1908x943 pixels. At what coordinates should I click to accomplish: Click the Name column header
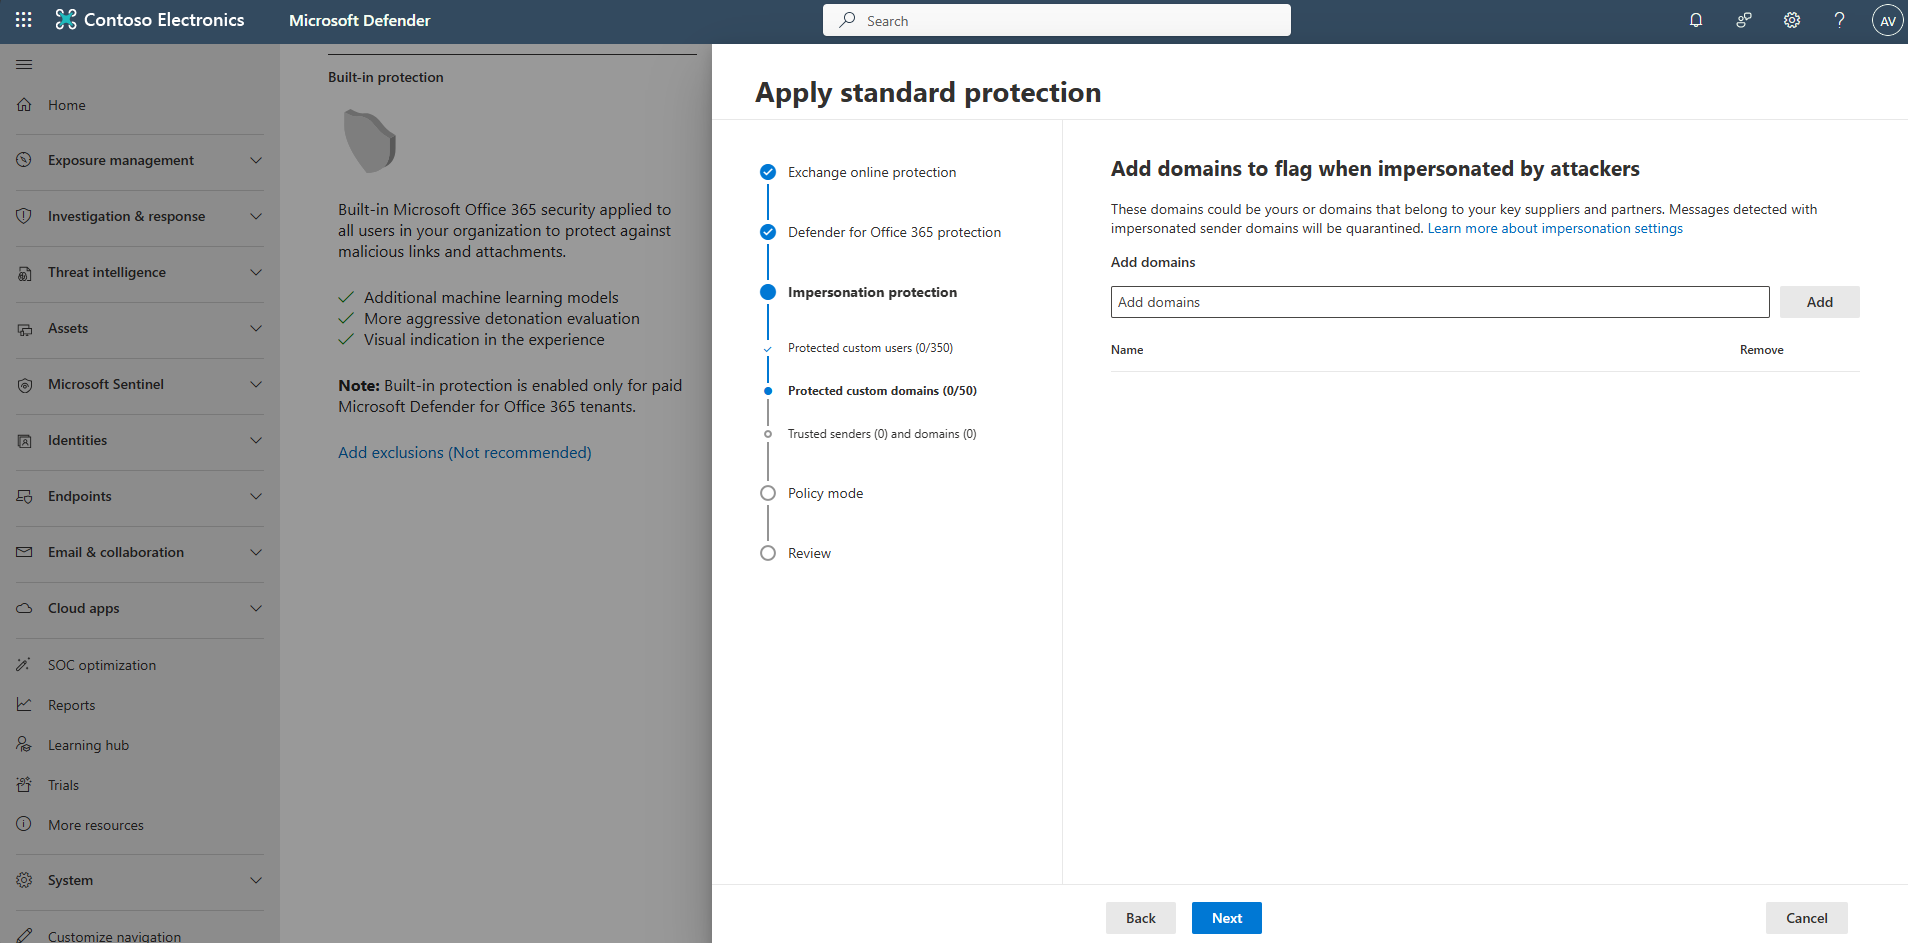click(1127, 350)
